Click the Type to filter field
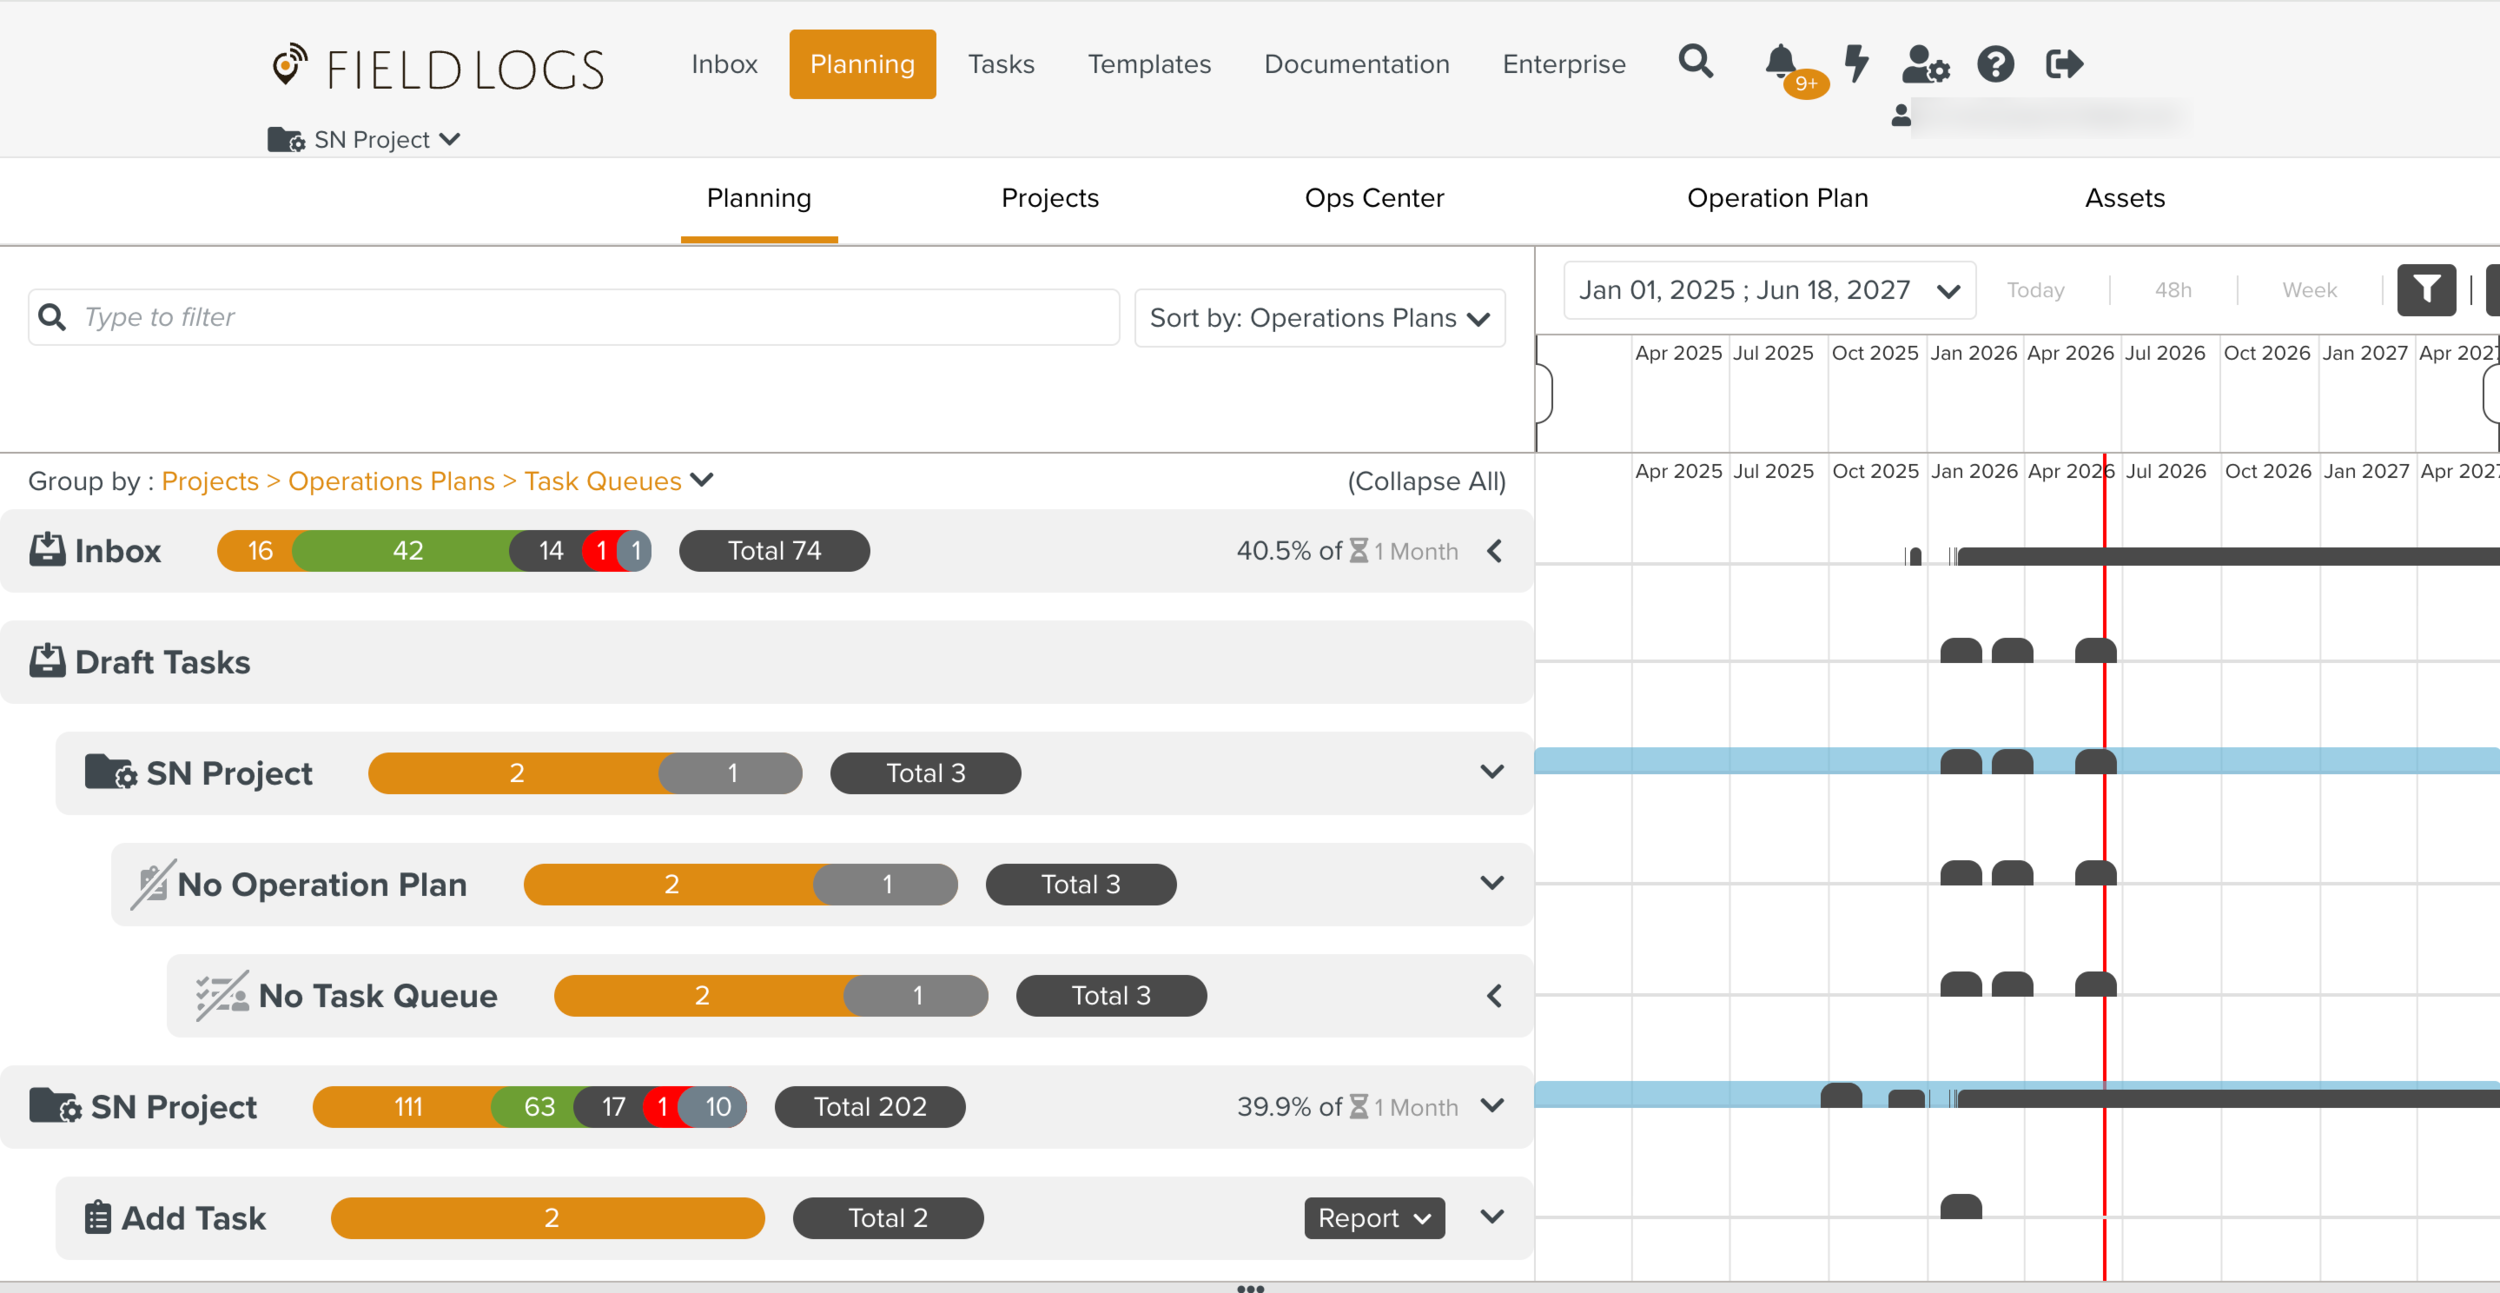 pyautogui.click(x=574, y=317)
